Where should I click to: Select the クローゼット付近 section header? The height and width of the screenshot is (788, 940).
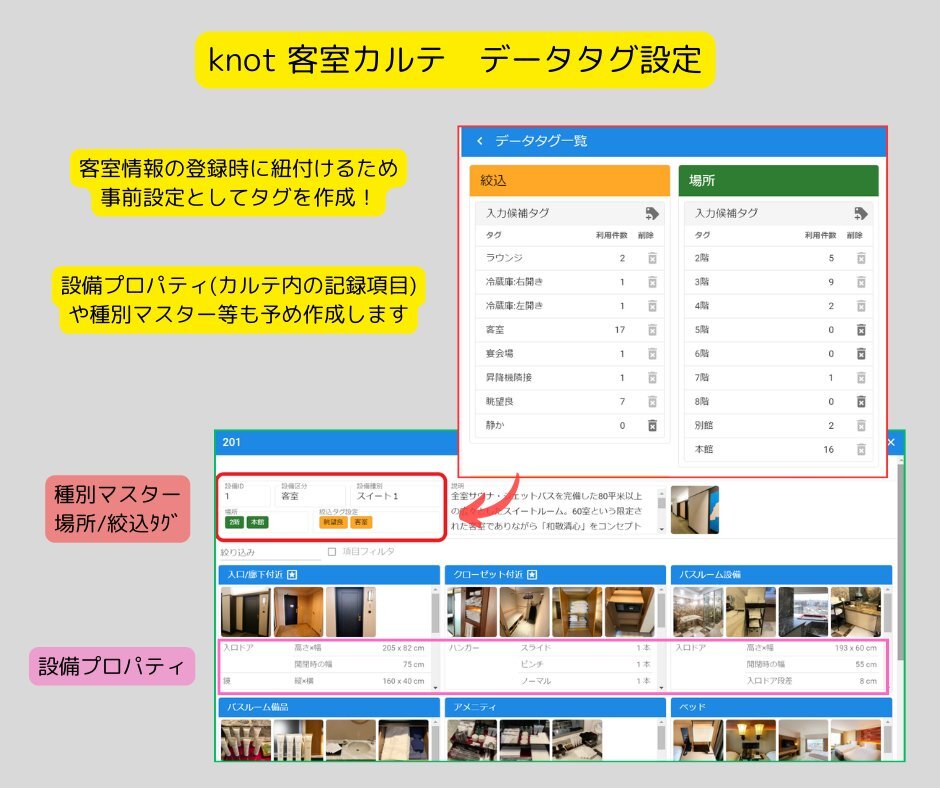pos(555,575)
